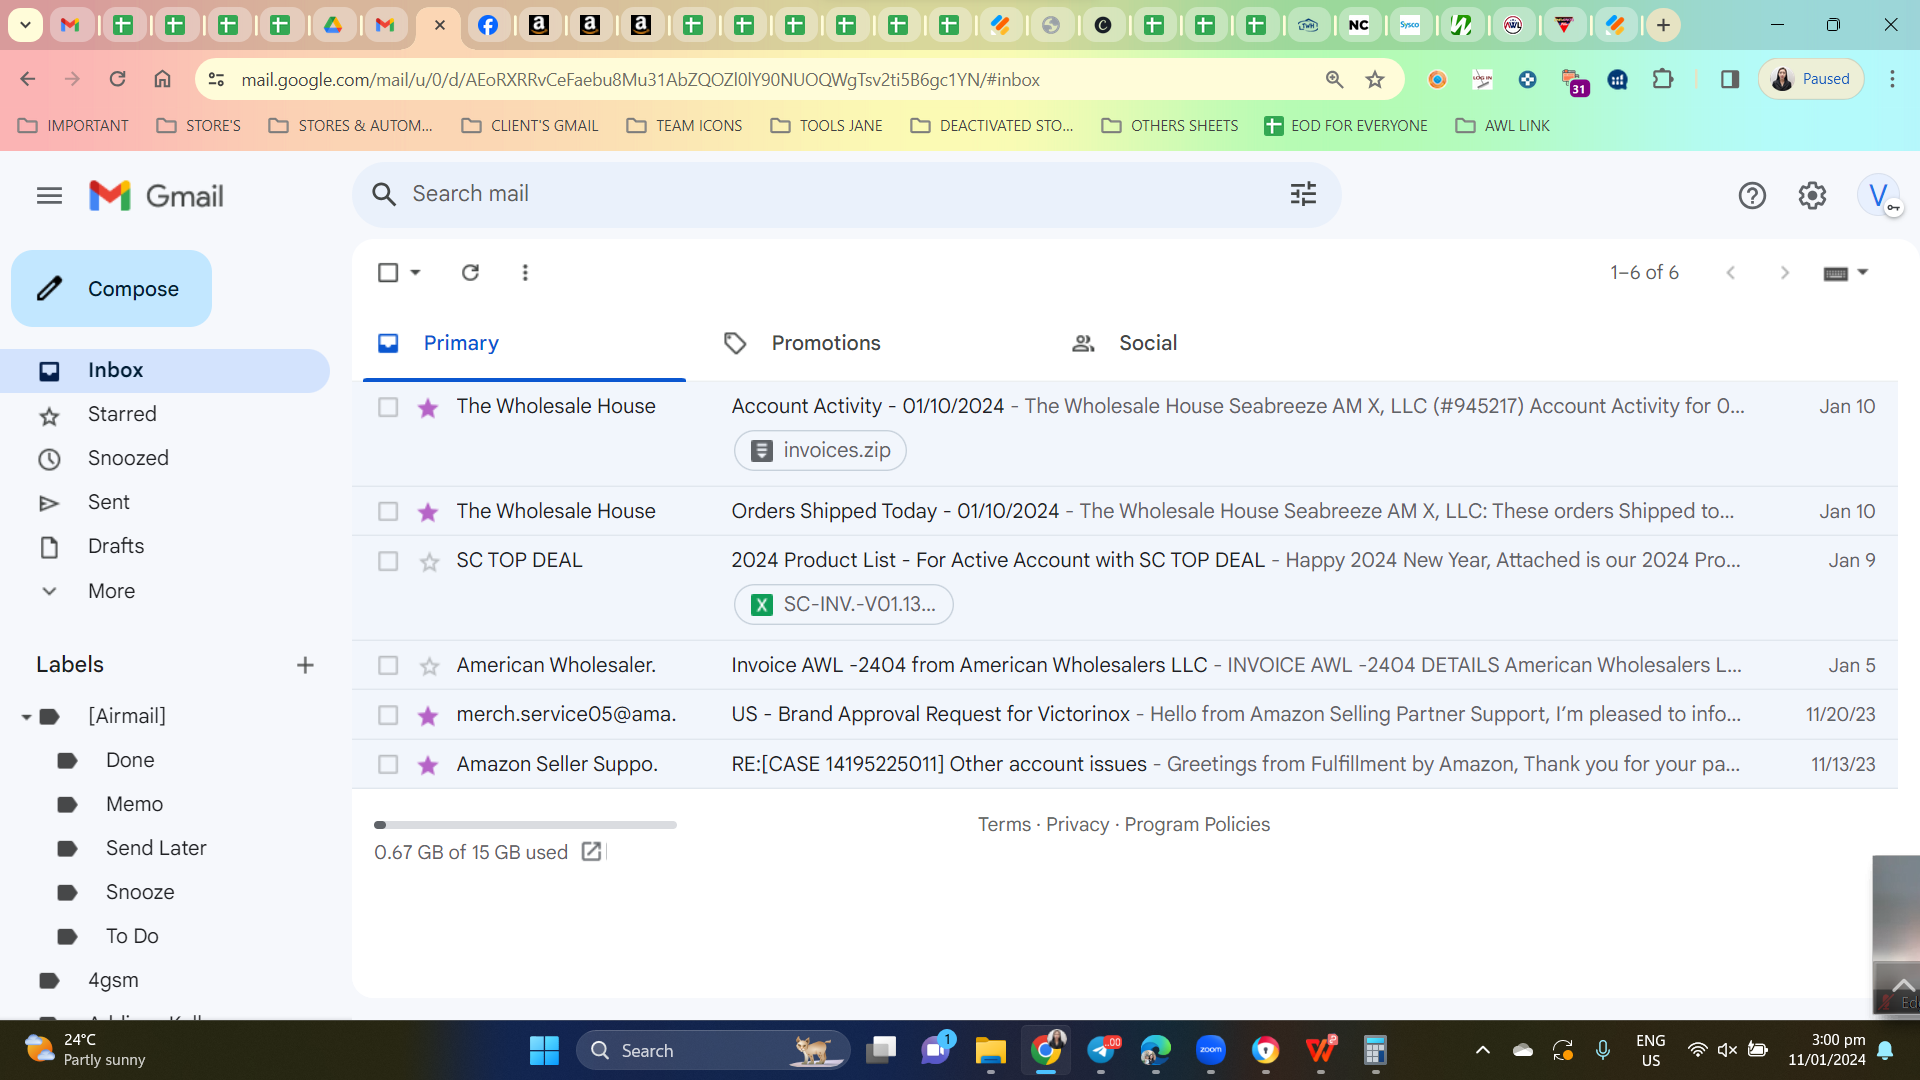Image resolution: width=1920 pixels, height=1080 pixels.
Task: Click the storage usage progress bar
Action: point(525,825)
